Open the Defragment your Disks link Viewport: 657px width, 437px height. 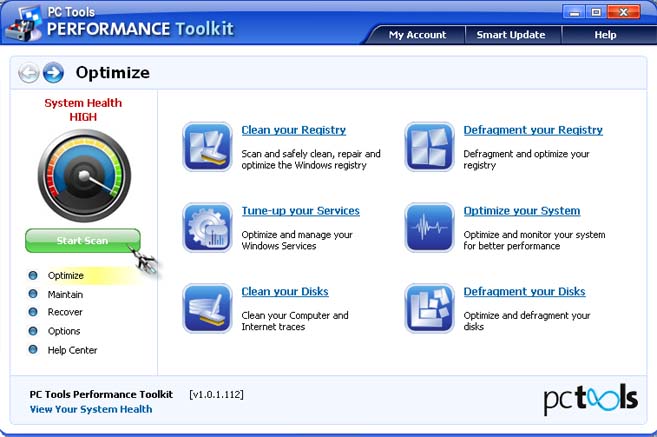tap(524, 292)
